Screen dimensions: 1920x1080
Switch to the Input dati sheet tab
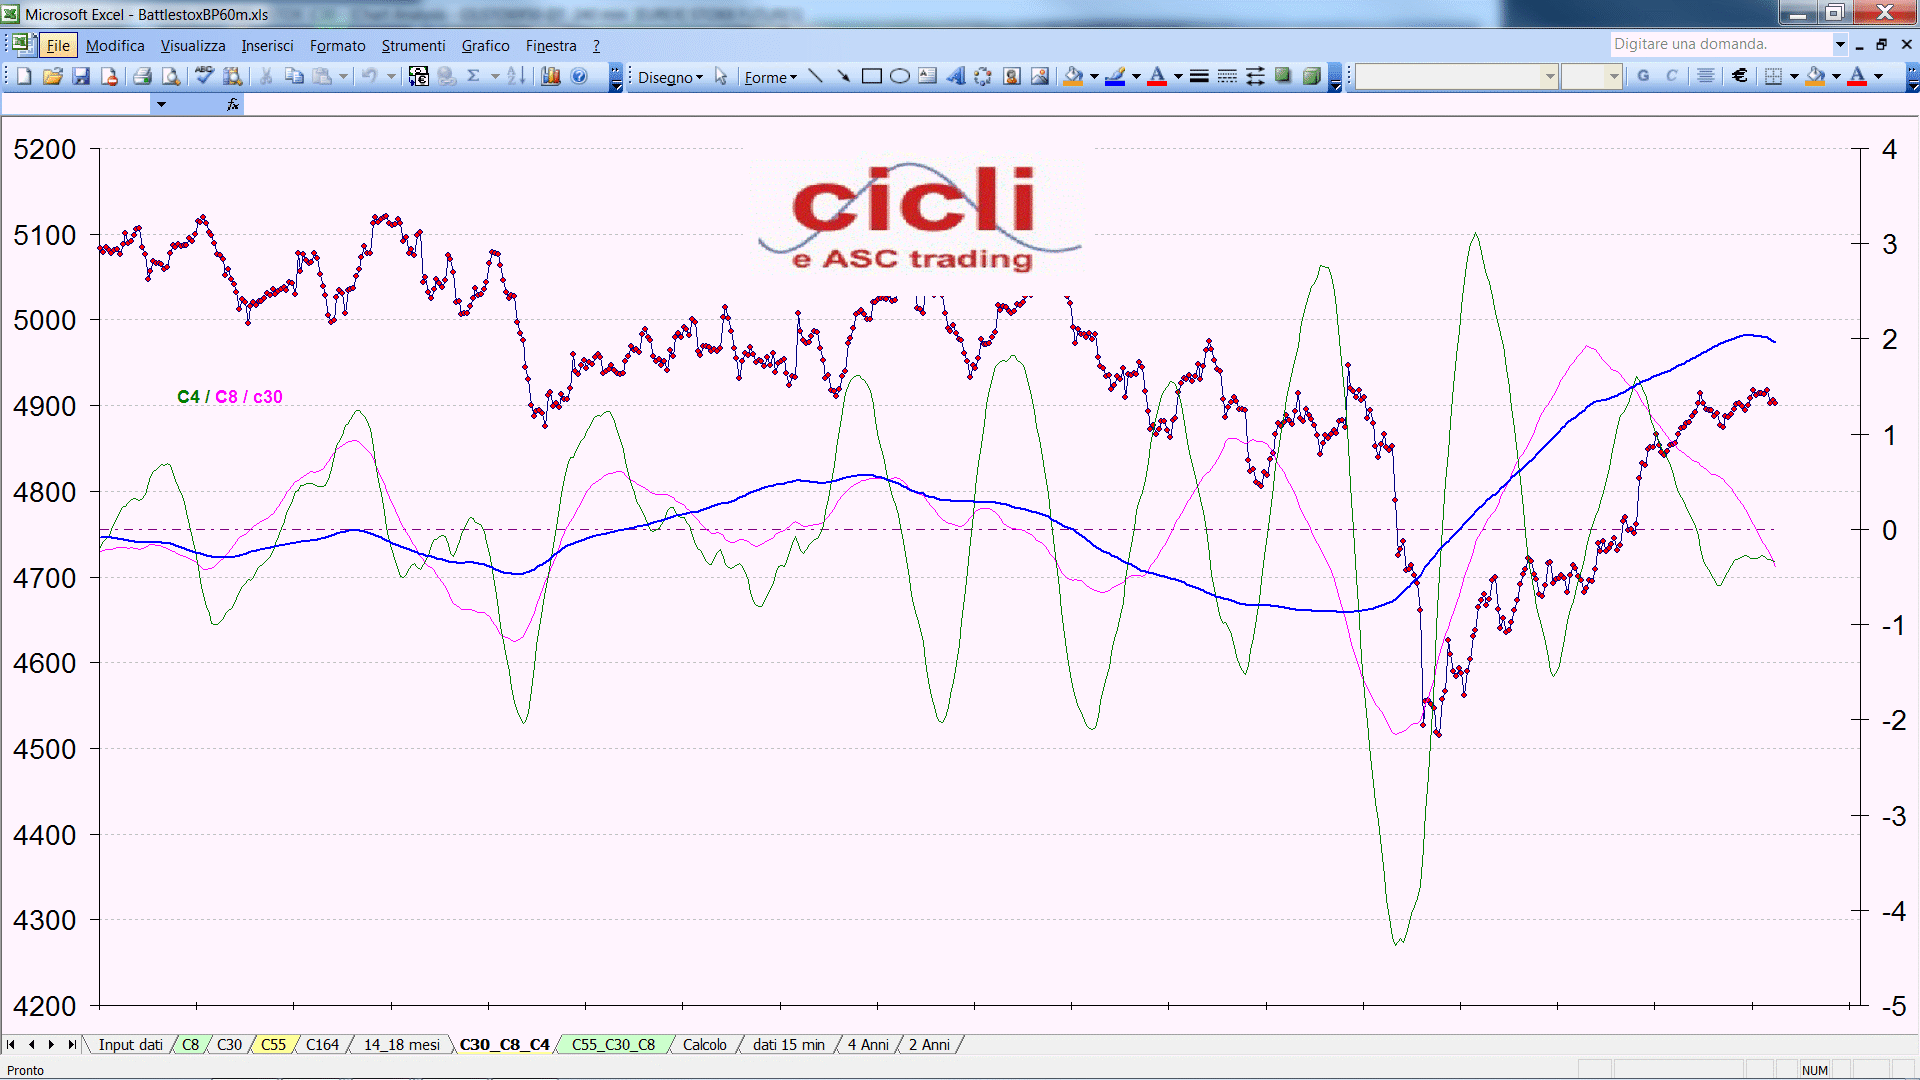[x=130, y=1045]
